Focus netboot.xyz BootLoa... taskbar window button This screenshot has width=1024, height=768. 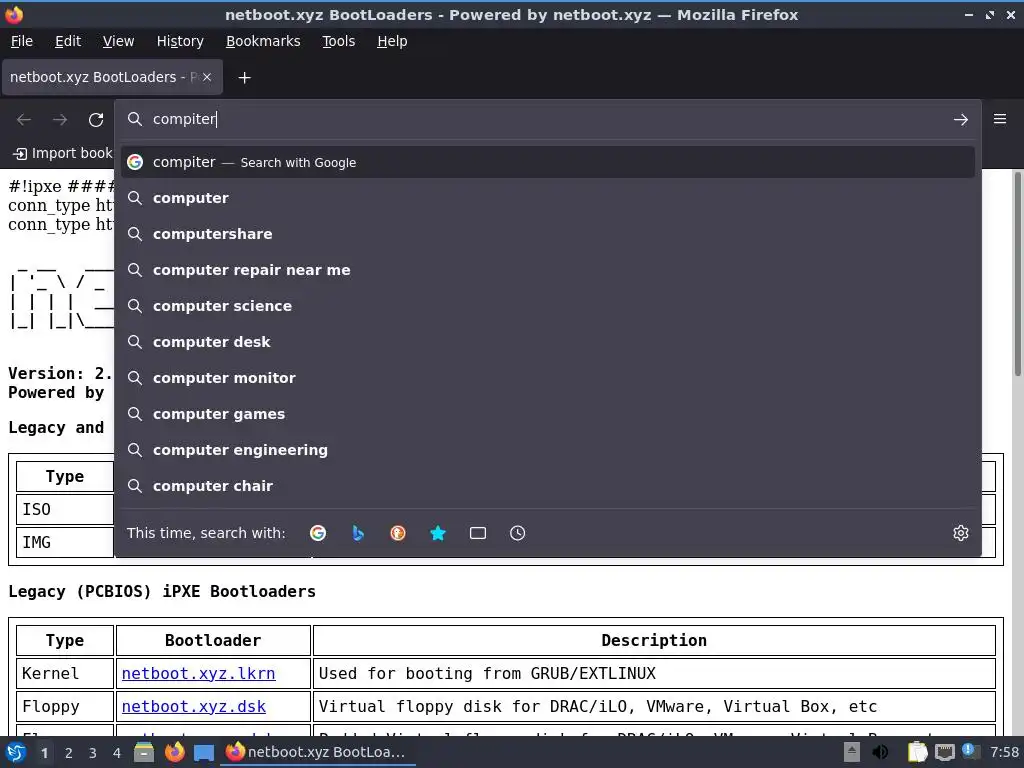317,752
